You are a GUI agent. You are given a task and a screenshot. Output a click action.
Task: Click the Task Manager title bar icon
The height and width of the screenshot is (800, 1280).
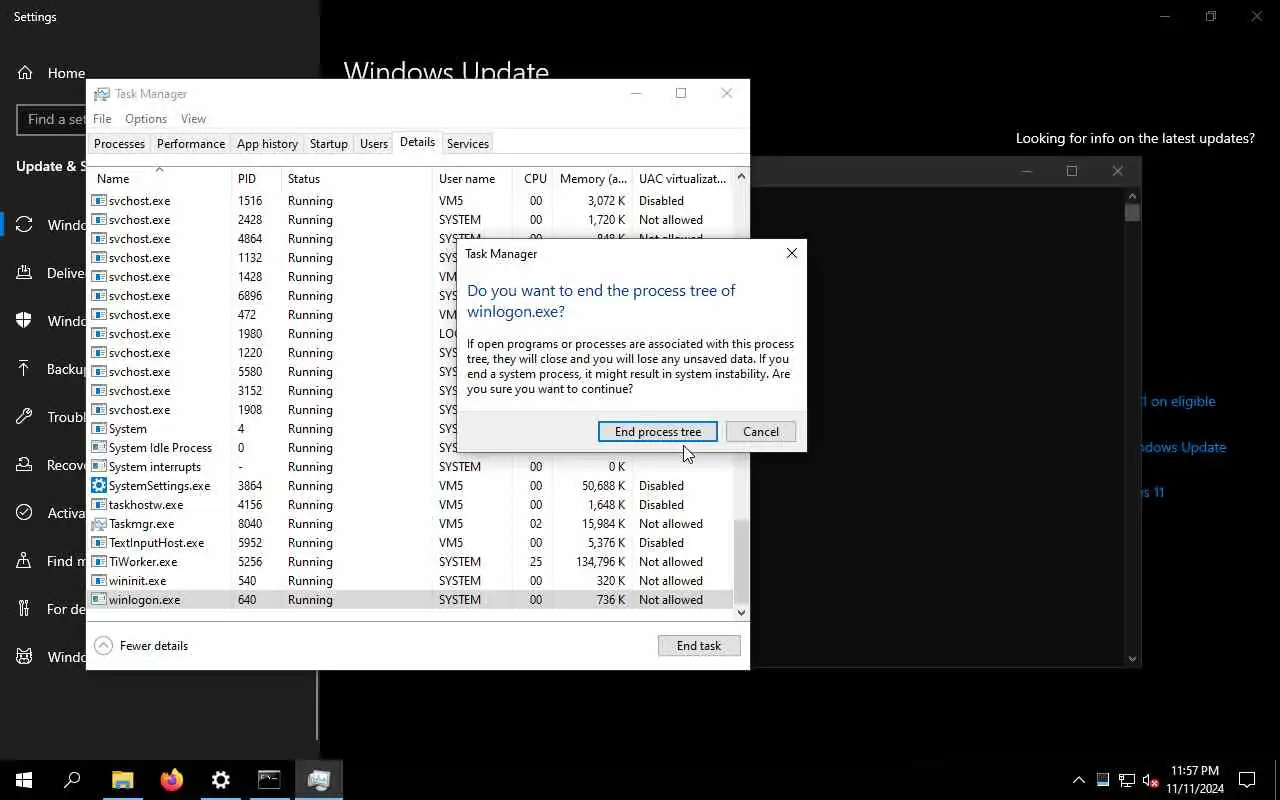click(x=101, y=94)
